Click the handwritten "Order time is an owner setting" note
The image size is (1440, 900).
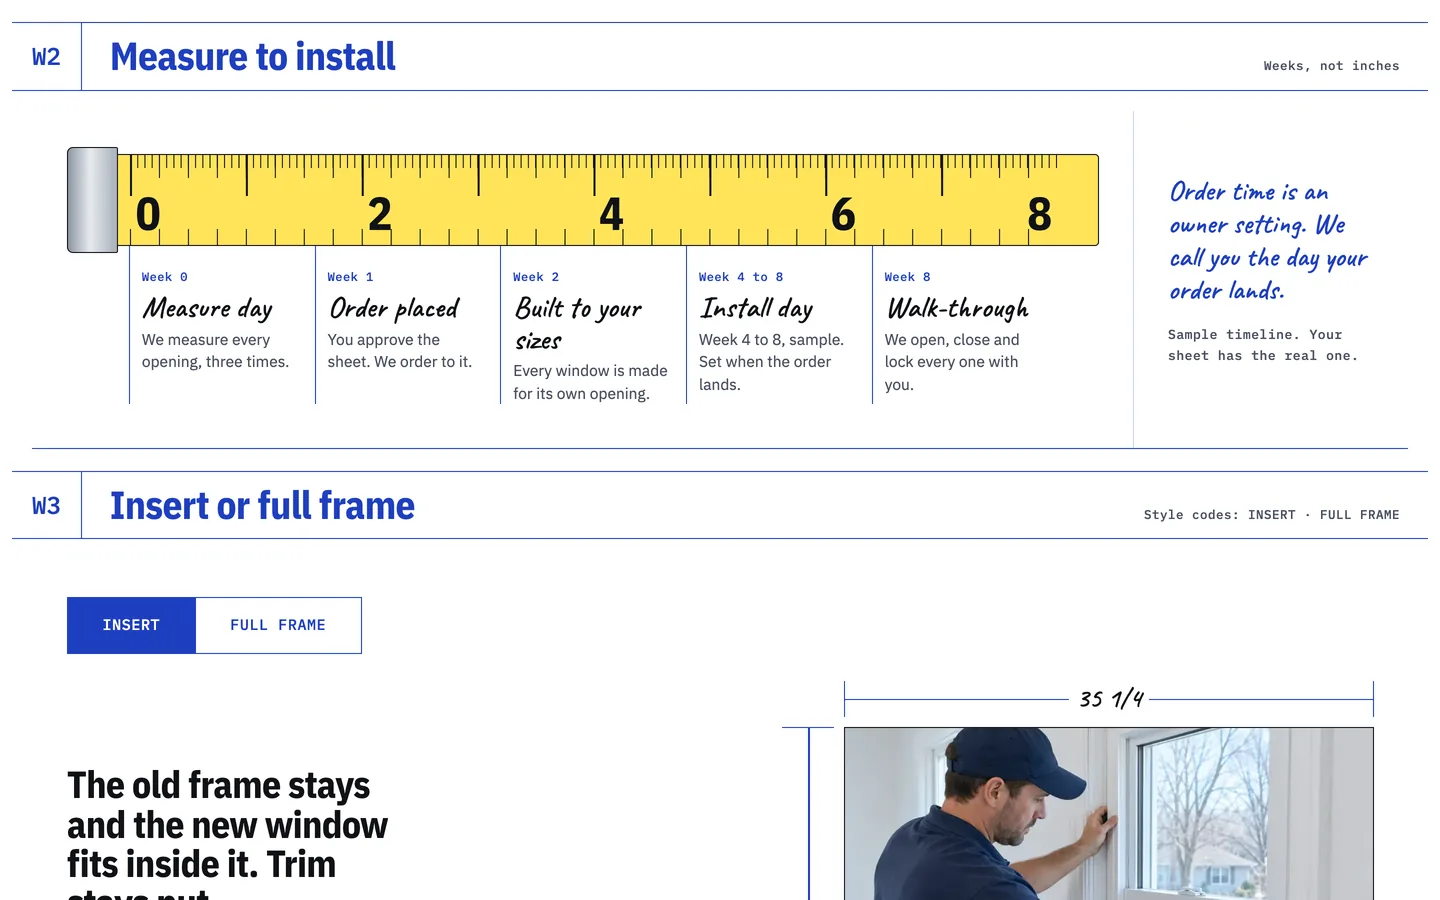(1268, 241)
